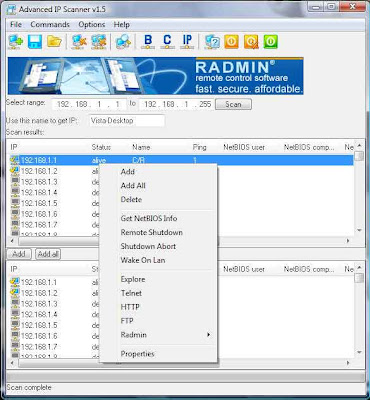Choose FTP in the context menu
The height and width of the screenshot is (400, 370).
(158, 321)
